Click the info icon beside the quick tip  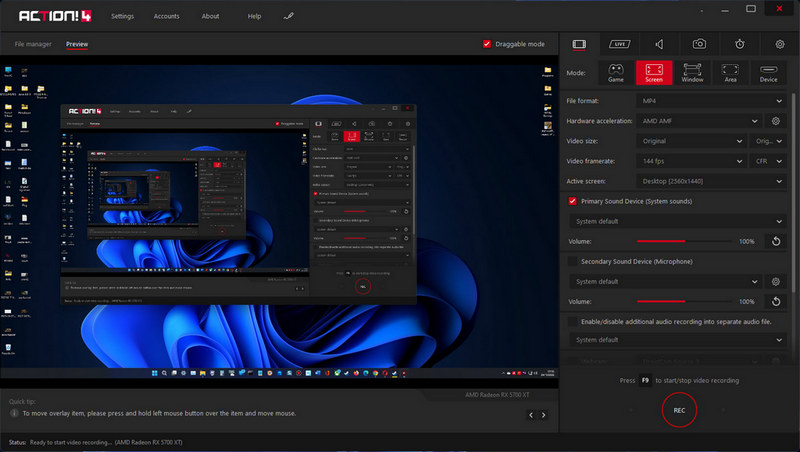tap(14, 413)
